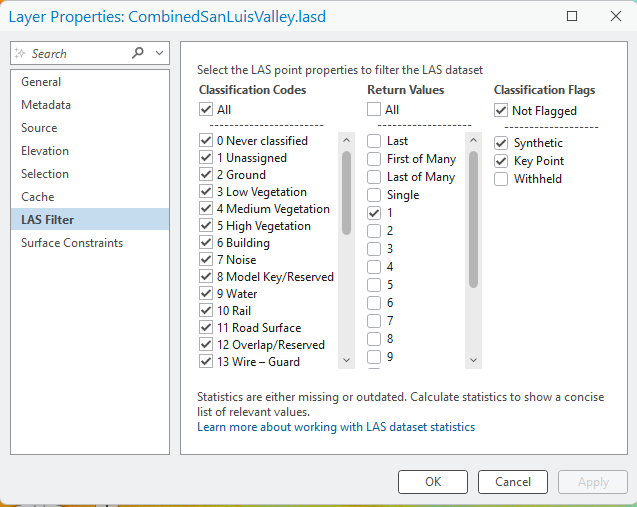Uncheck the 10 Rail checkbox
The image size is (637, 507).
206,311
